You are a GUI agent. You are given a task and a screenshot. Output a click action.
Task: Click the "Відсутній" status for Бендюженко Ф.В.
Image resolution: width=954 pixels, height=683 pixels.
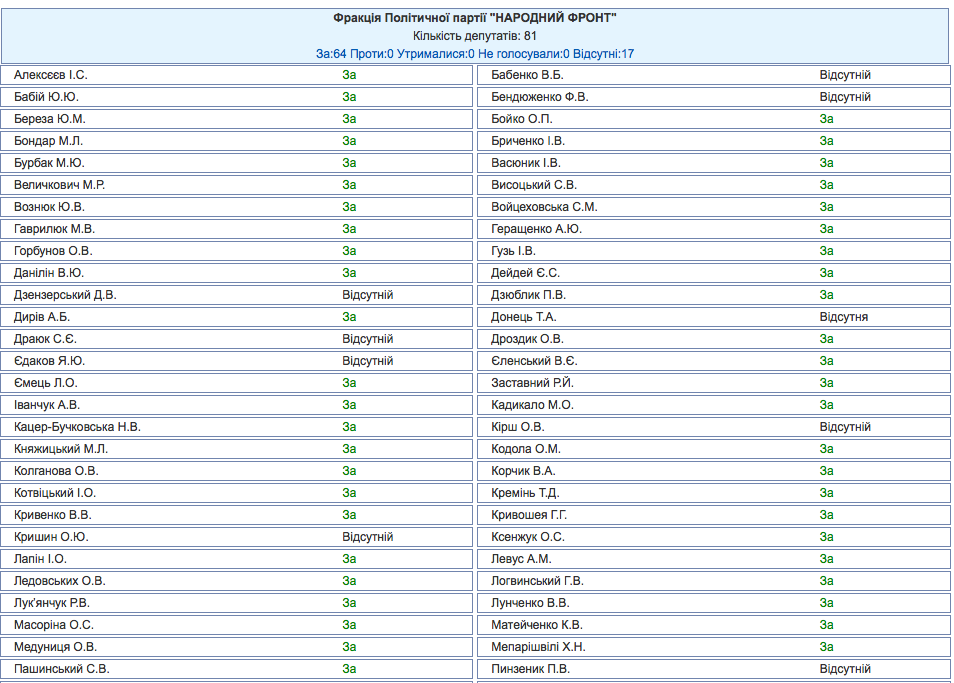click(845, 97)
